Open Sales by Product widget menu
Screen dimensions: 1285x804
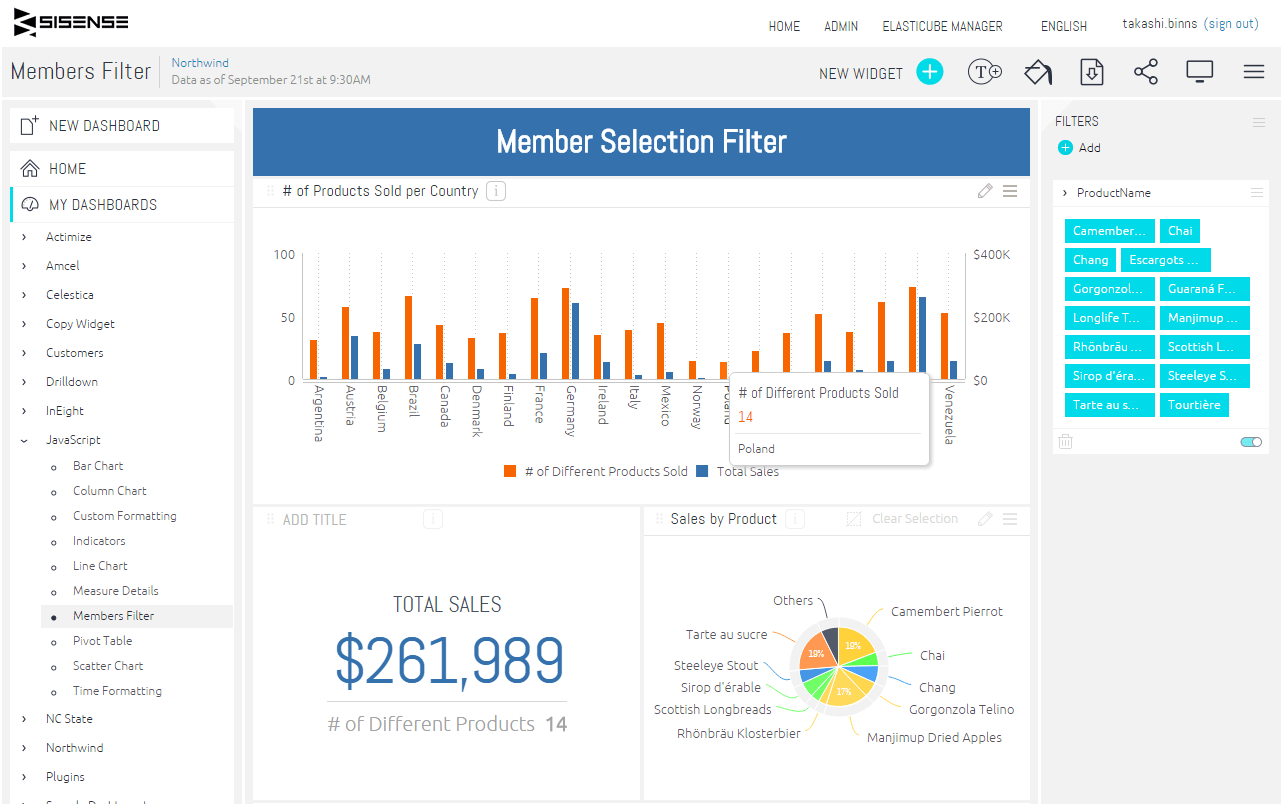click(1010, 519)
